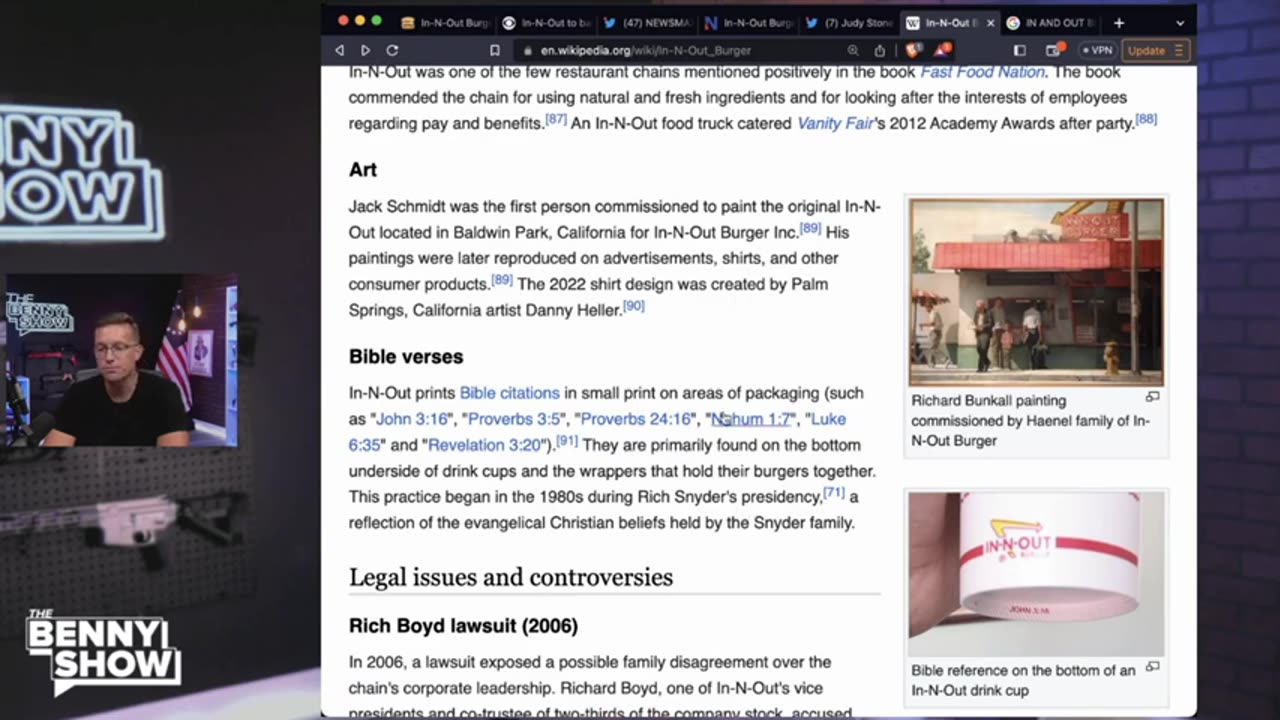
Task: Switch to the (47) NEWSMAX Twitter tab
Action: click(x=649, y=22)
